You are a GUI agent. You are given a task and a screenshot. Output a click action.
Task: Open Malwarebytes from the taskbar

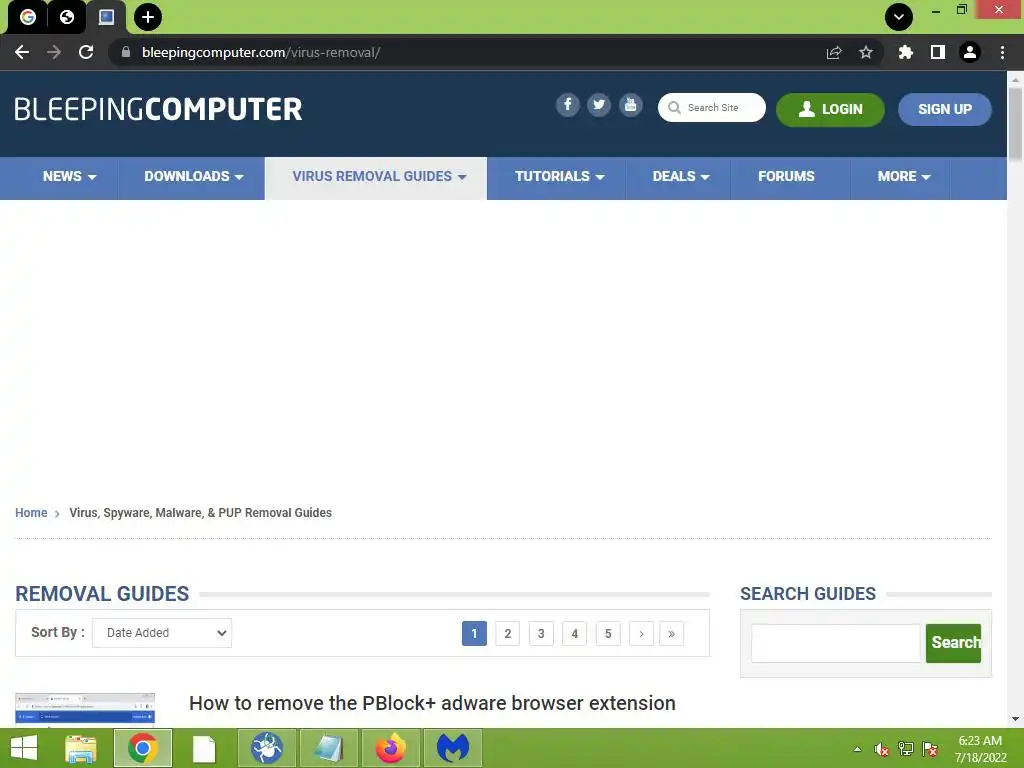tap(453, 748)
